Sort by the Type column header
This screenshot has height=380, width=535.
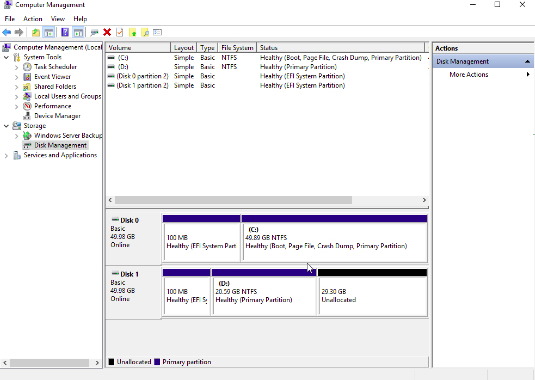207,48
